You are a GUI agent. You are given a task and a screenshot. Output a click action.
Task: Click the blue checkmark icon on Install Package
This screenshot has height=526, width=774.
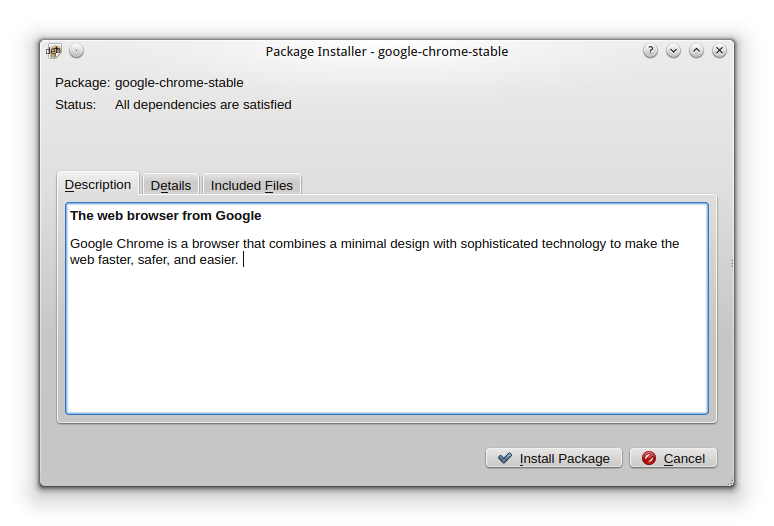[x=504, y=458]
